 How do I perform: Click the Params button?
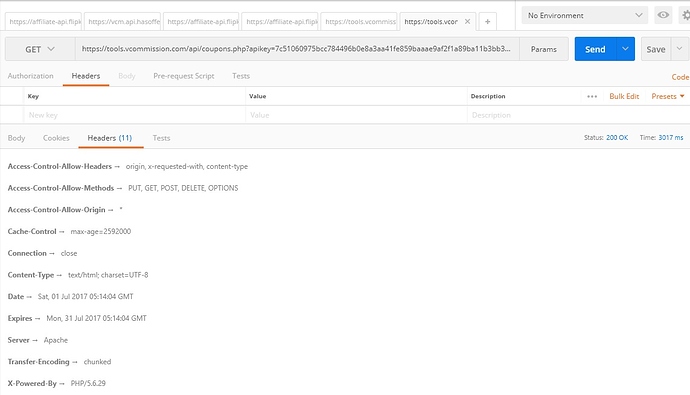click(543, 49)
